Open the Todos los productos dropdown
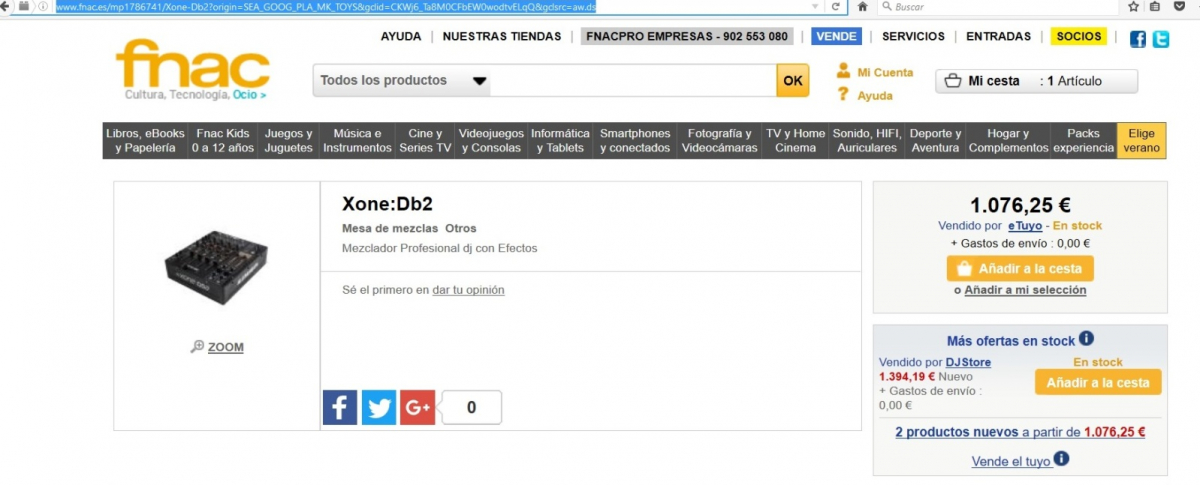Viewport: 1200px width, 485px height. pyautogui.click(x=402, y=81)
